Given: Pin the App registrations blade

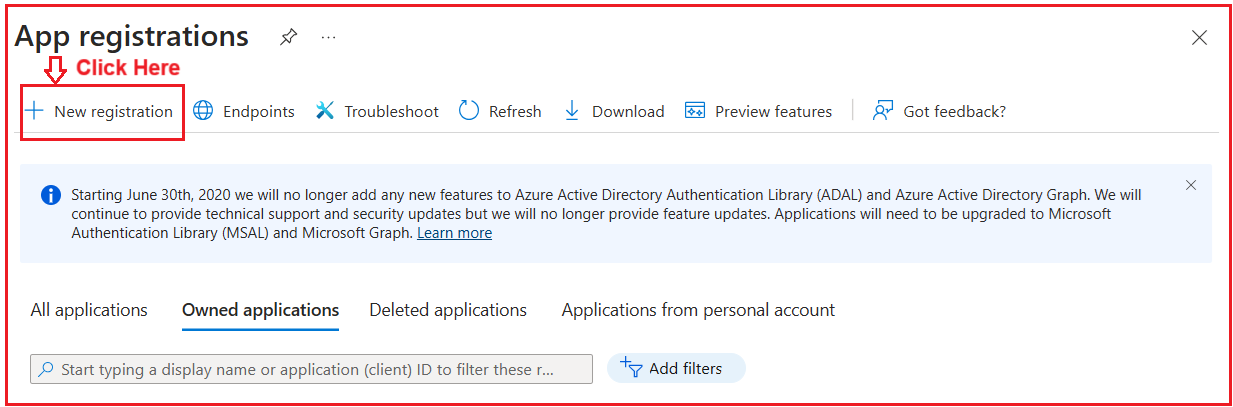Looking at the screenshot, I should (288, 38).
